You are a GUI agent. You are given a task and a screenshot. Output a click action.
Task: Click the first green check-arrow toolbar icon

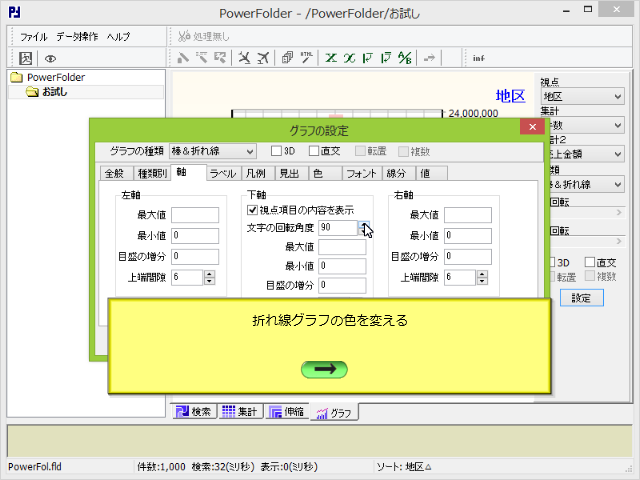click(367, 58)
